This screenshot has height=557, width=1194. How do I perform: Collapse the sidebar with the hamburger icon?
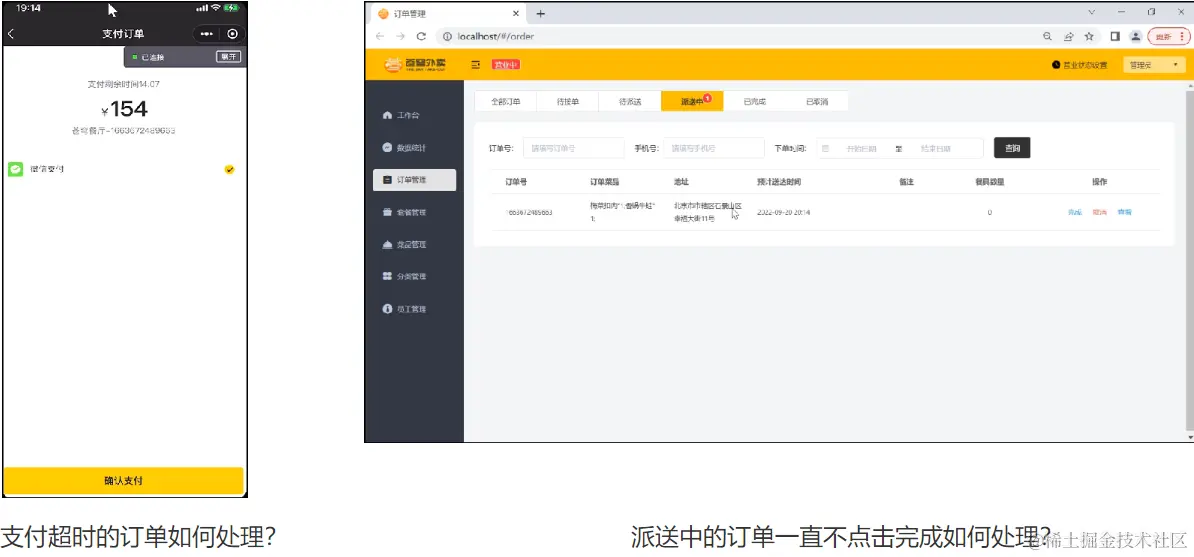click(476, 65)
